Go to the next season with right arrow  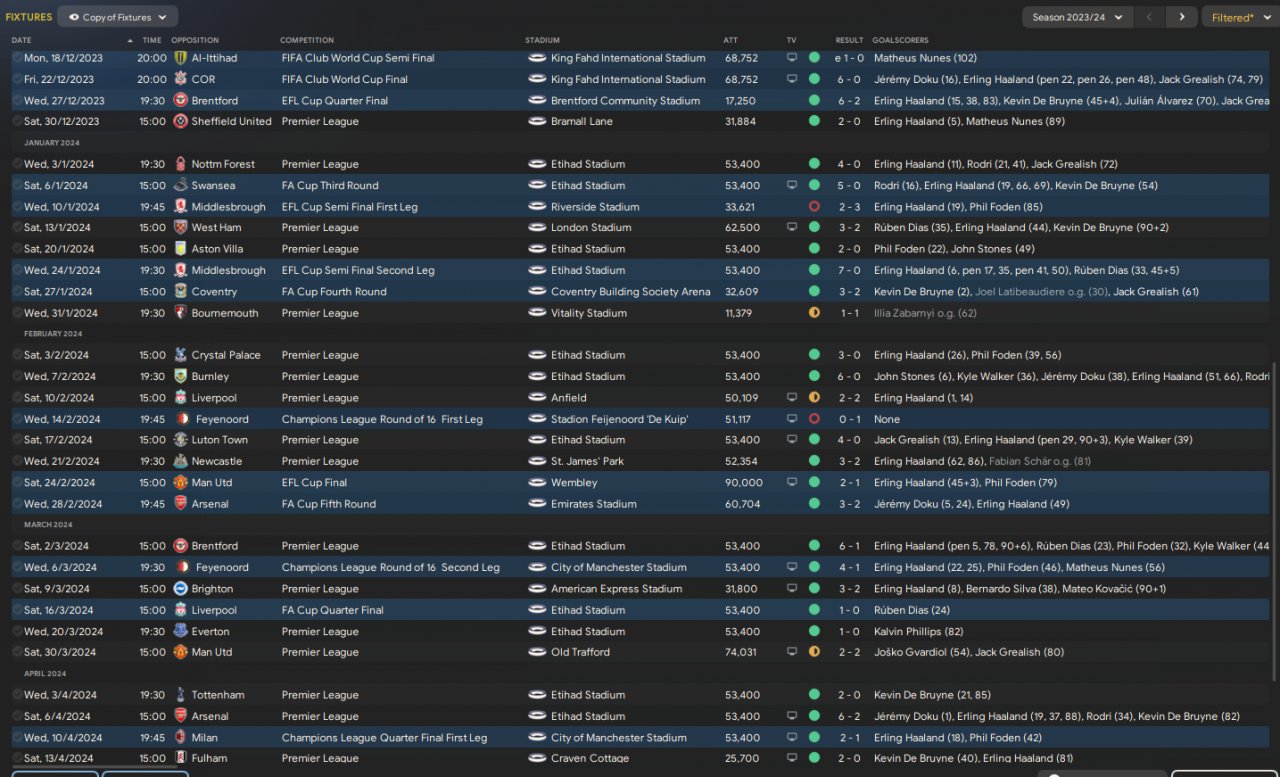click(x=1182, y=17)
